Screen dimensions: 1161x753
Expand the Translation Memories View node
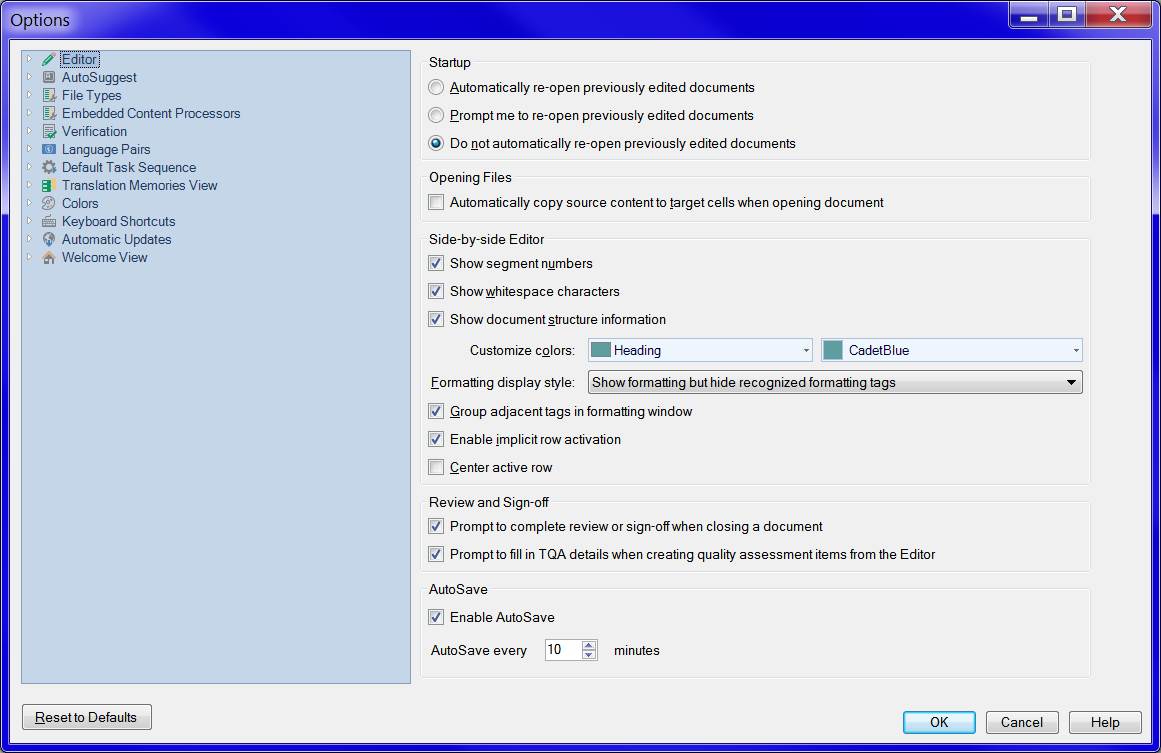pos(29,184)
